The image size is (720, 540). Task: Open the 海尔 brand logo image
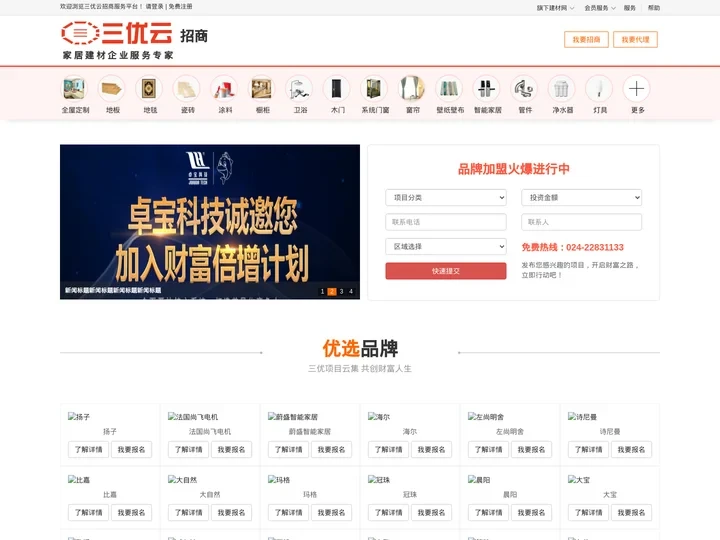point(379,417)
